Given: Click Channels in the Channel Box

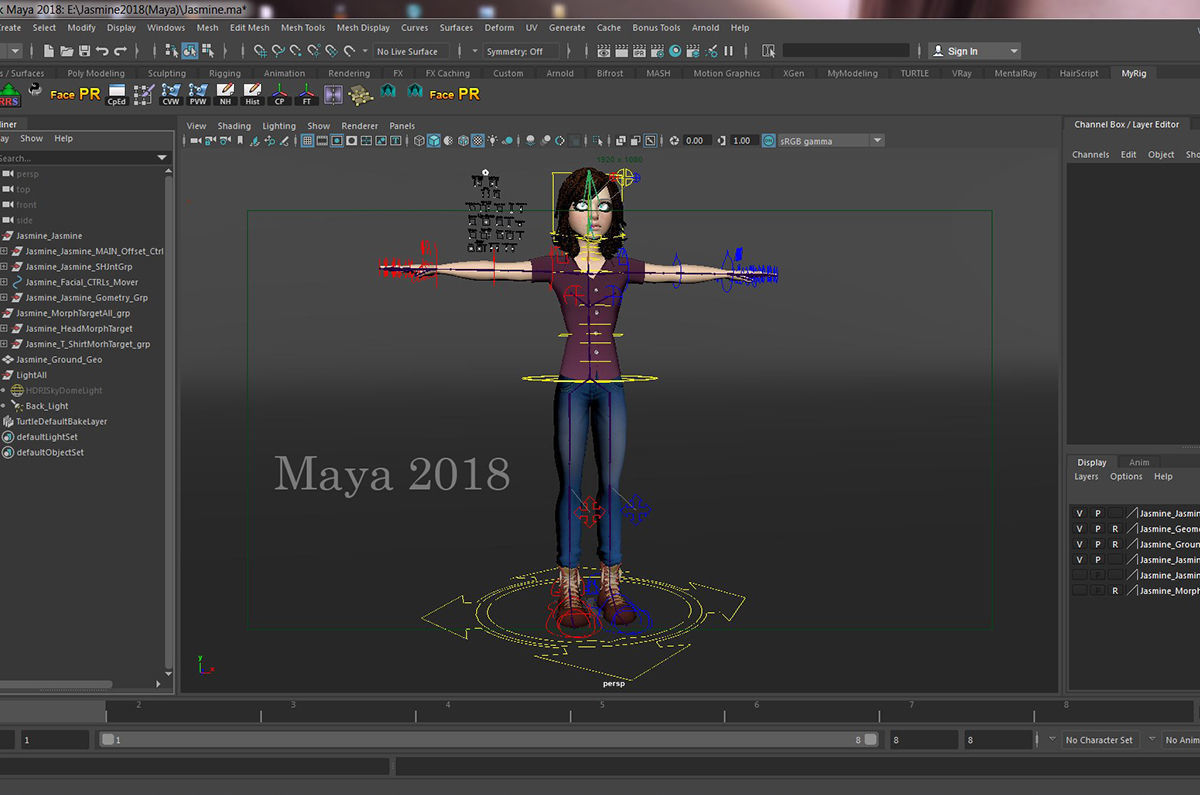Looking at the screenshot, I should point(1090,155).
